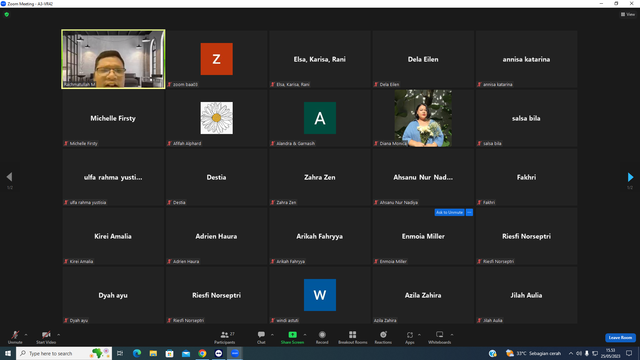Select the Kirei Amalia tile

click(x=113, y=236)
